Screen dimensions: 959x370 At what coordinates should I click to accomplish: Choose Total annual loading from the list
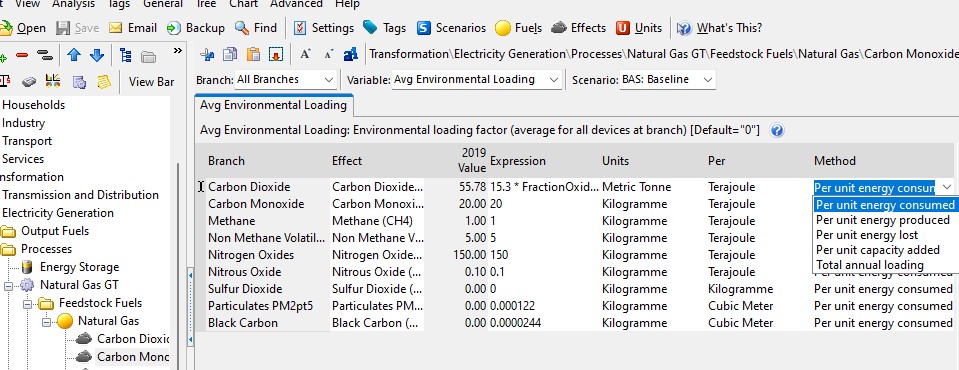click(x=870, y=265)
